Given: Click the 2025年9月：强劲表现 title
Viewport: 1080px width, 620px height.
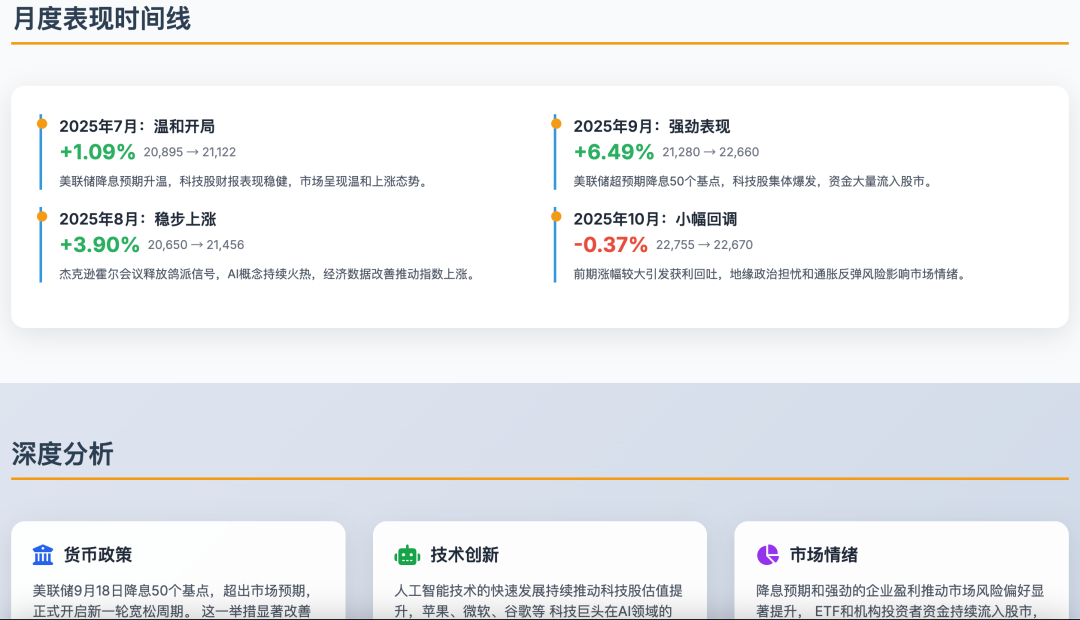Looking at the screenshot, I should pos(651,126).
